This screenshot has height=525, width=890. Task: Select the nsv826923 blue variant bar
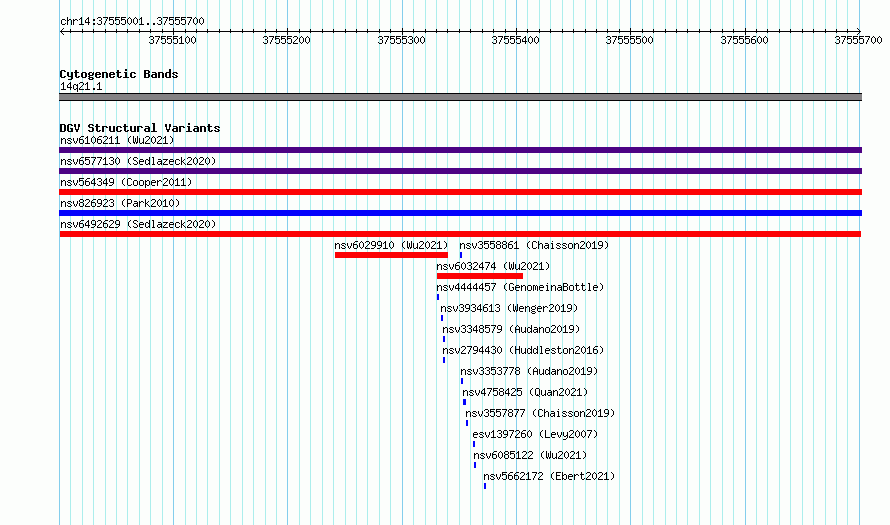click(x=460, y=213)
